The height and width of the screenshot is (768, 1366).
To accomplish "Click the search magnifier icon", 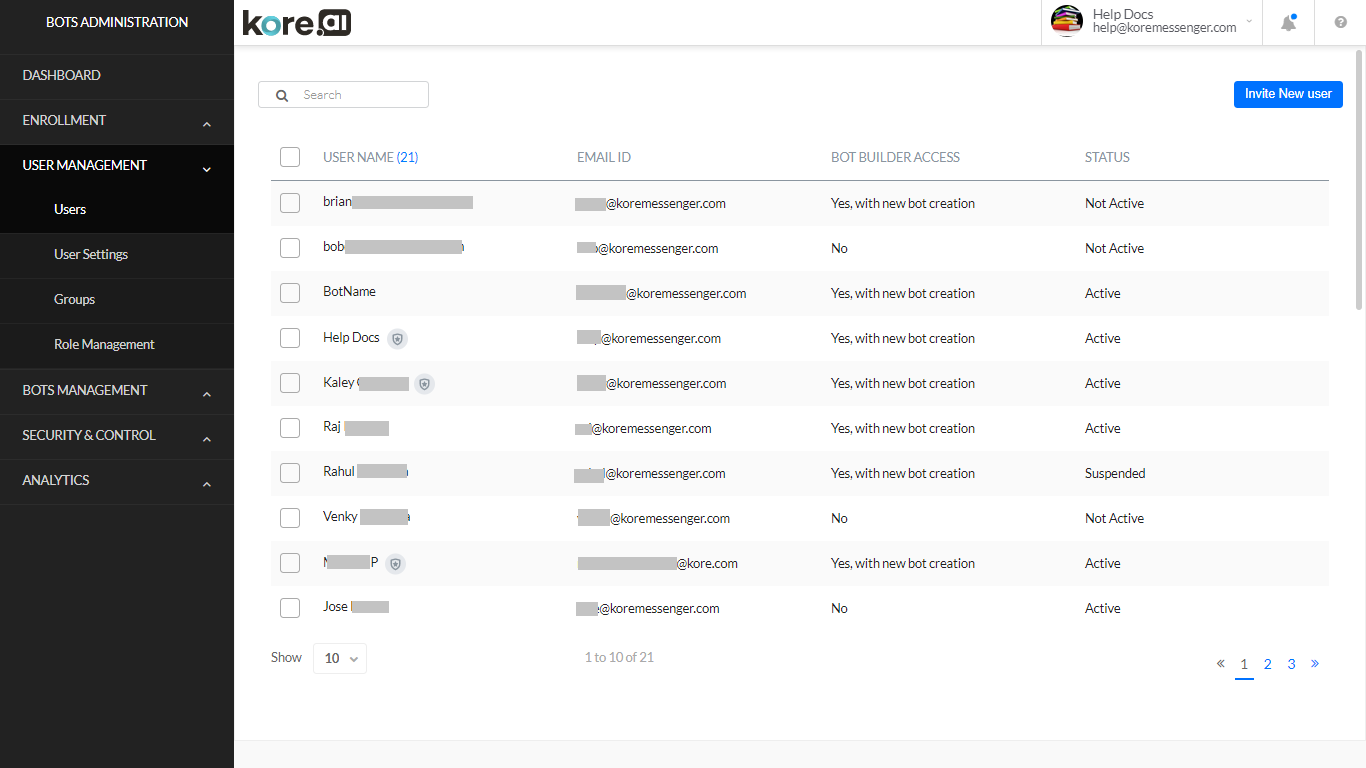I will pos(281,94).
